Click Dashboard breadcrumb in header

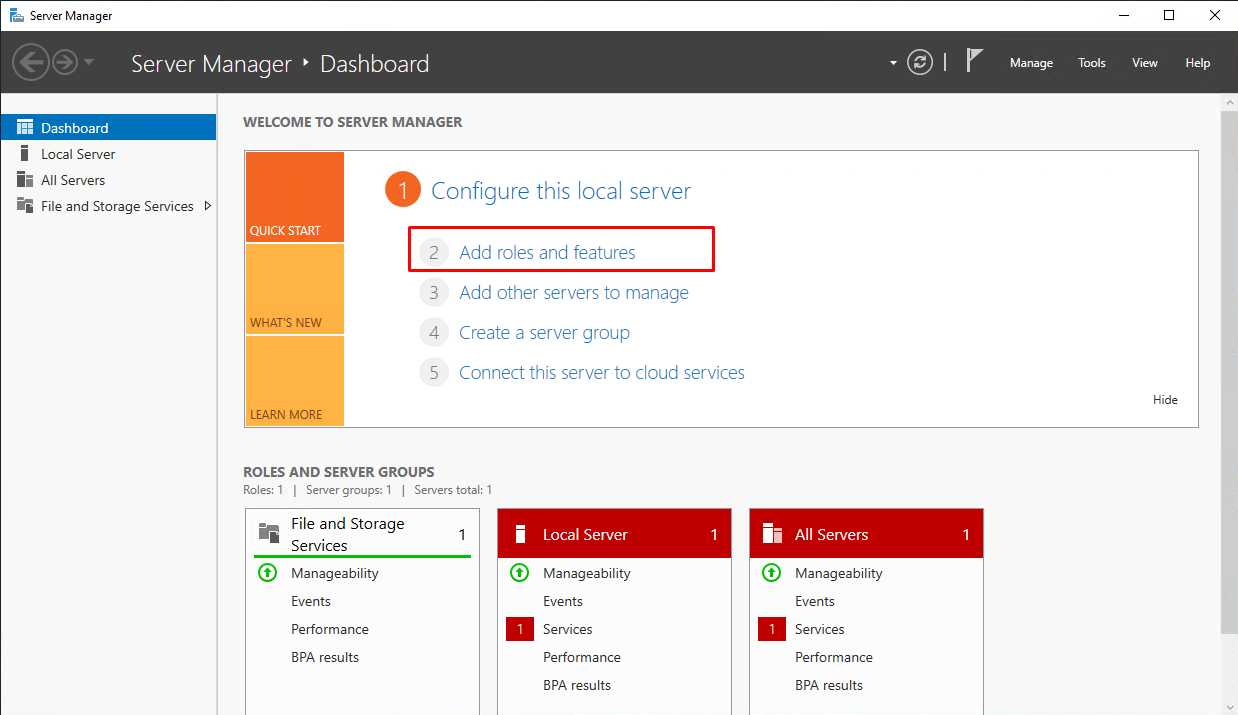point(374,64)
